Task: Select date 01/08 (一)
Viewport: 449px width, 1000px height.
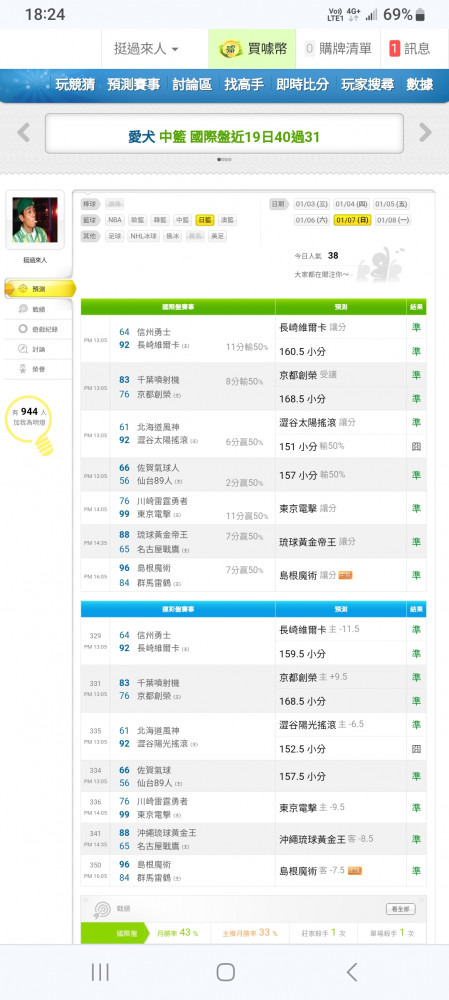Action: 393,220
